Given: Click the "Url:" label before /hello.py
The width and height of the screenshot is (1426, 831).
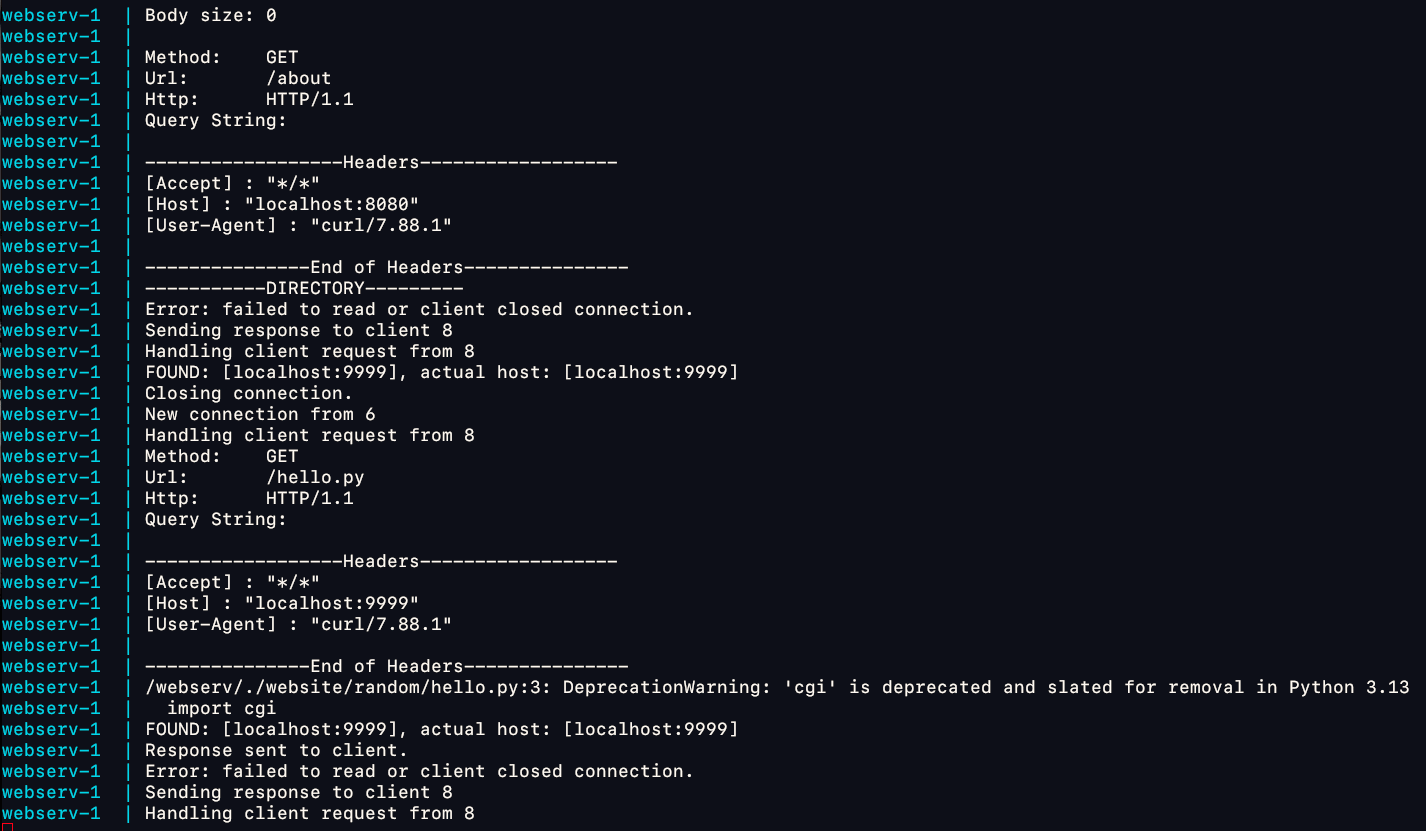Looking at the screenshot, I should click(x=166, y=477).
